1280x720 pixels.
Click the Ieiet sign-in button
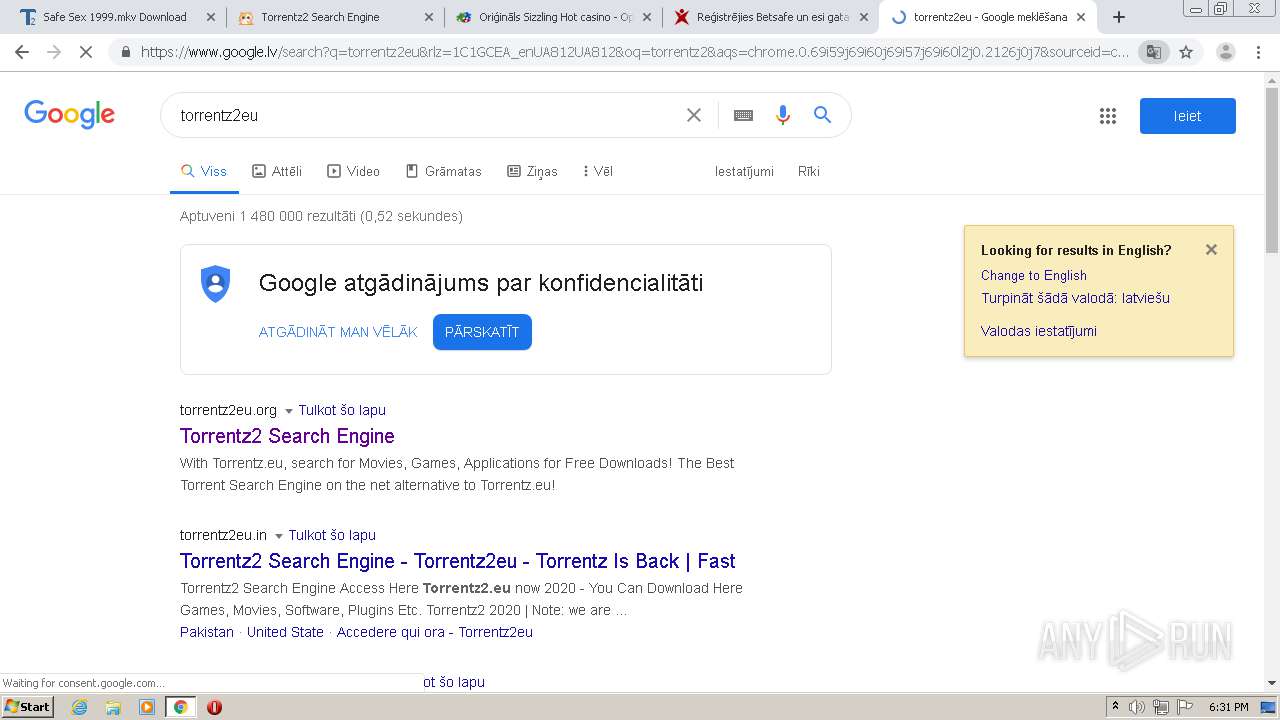click(1187, 116)
